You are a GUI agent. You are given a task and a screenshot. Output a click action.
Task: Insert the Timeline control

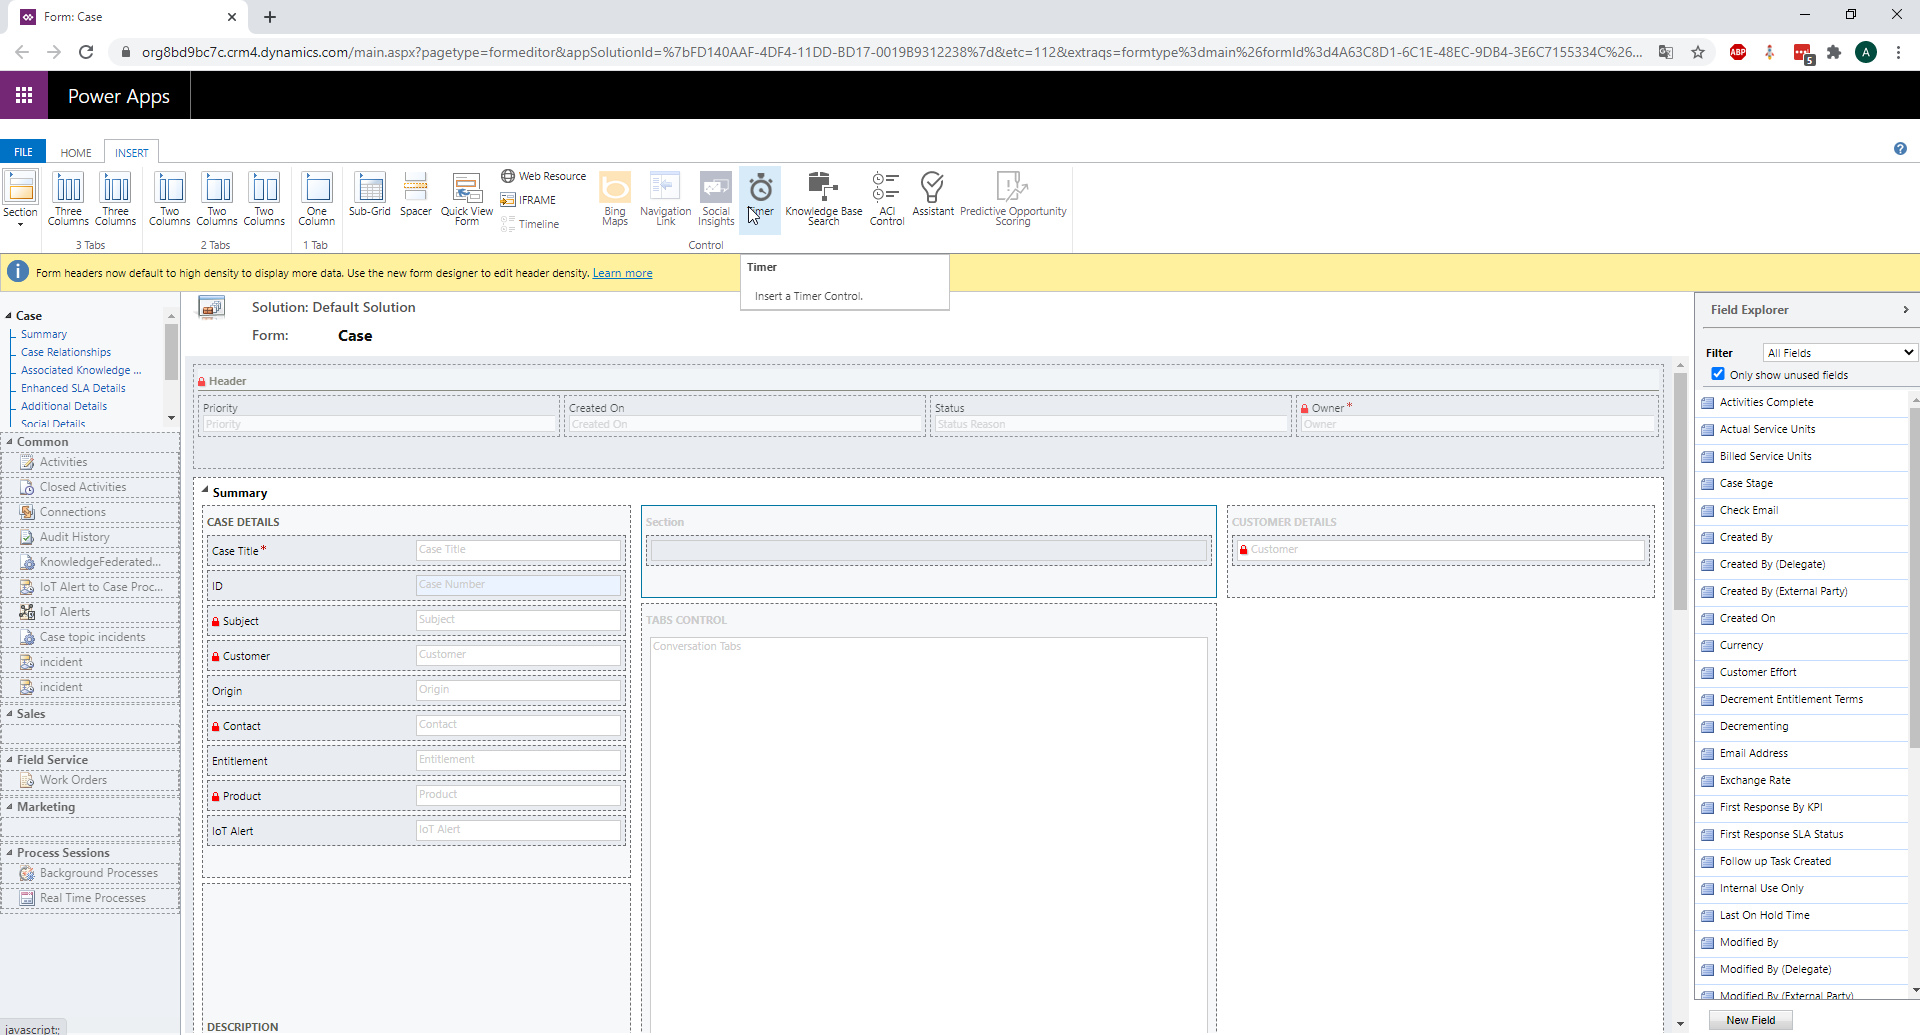coord(530,224)
